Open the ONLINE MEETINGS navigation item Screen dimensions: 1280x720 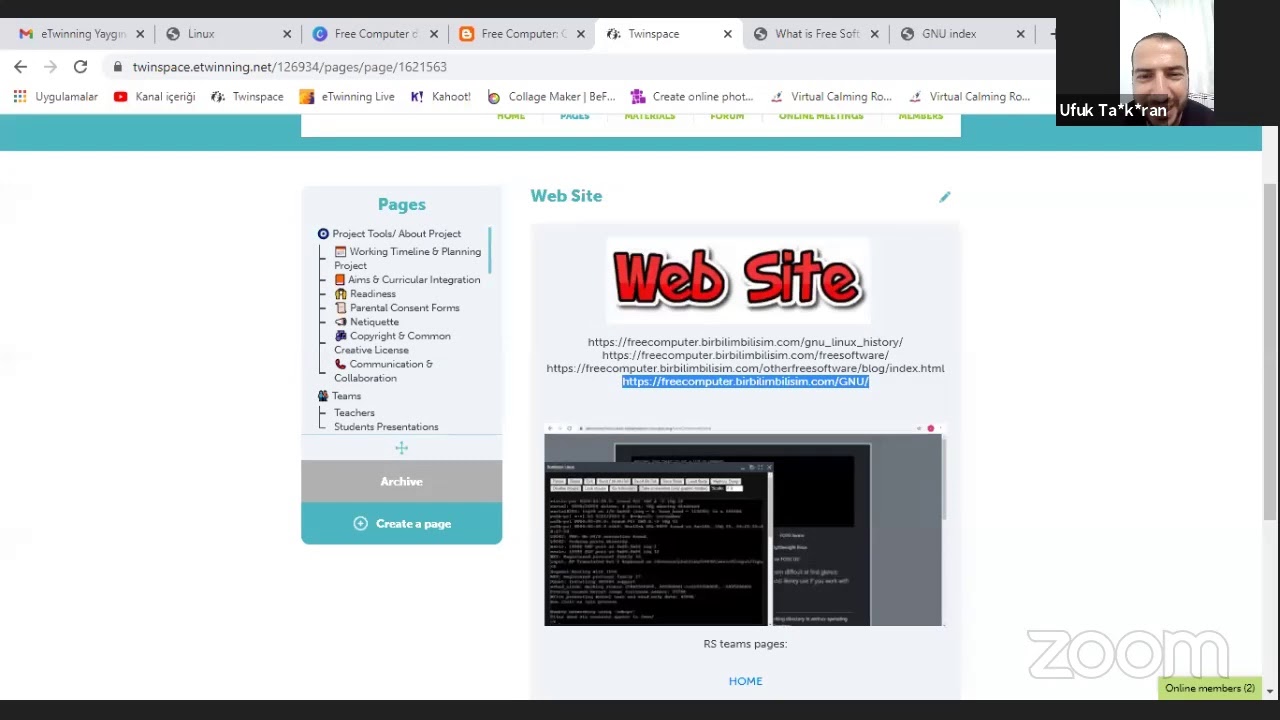point(821,117)
